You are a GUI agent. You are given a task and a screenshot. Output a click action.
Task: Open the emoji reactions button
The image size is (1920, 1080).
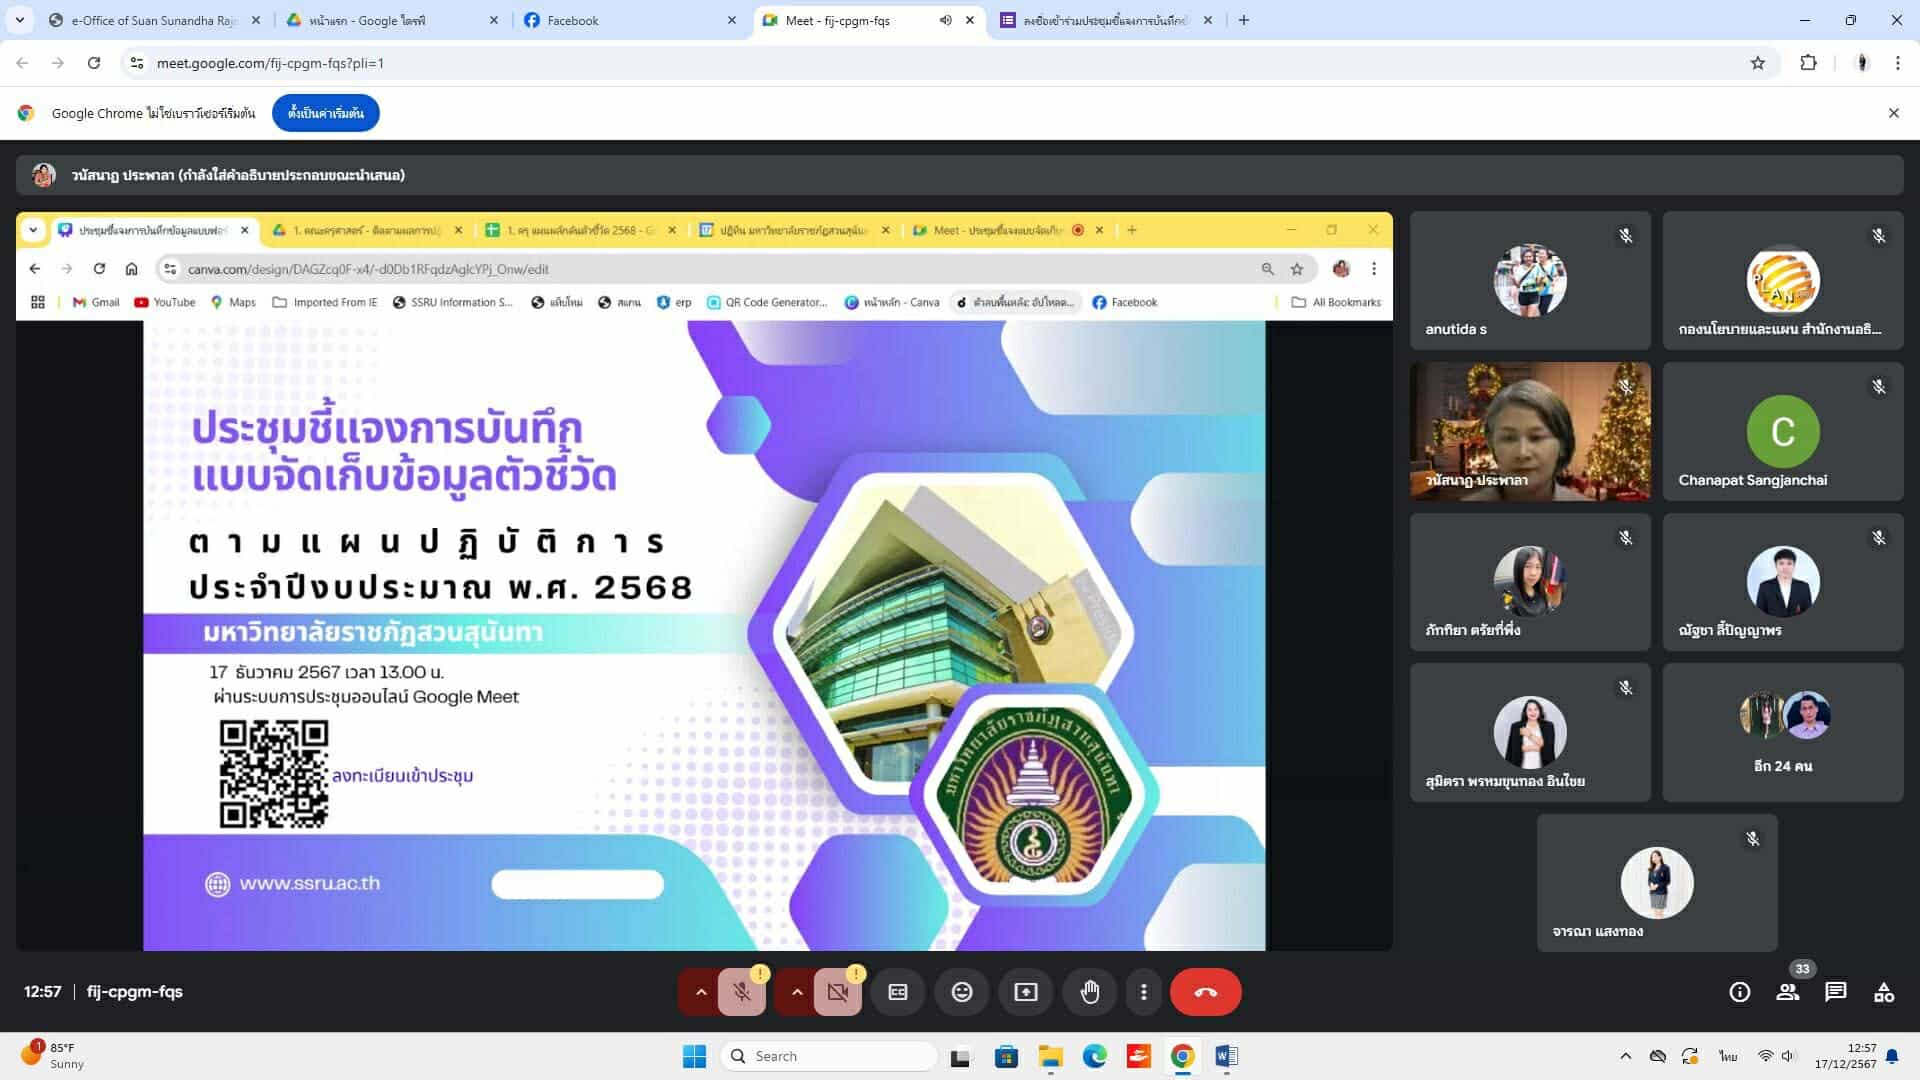click(x=962, y=992)
